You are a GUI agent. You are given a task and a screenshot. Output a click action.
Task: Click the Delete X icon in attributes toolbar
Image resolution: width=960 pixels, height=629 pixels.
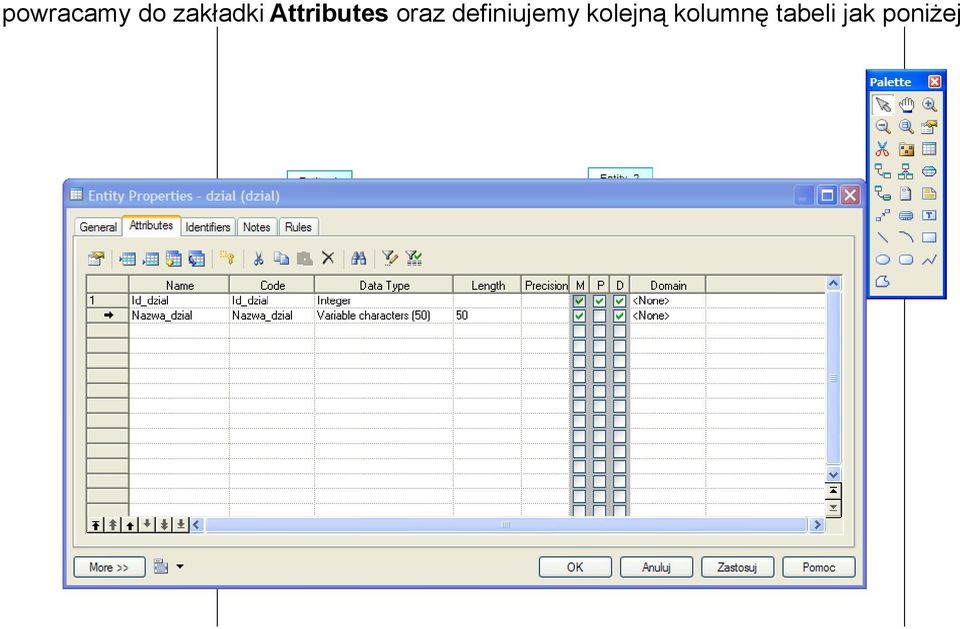coord(328,258)
